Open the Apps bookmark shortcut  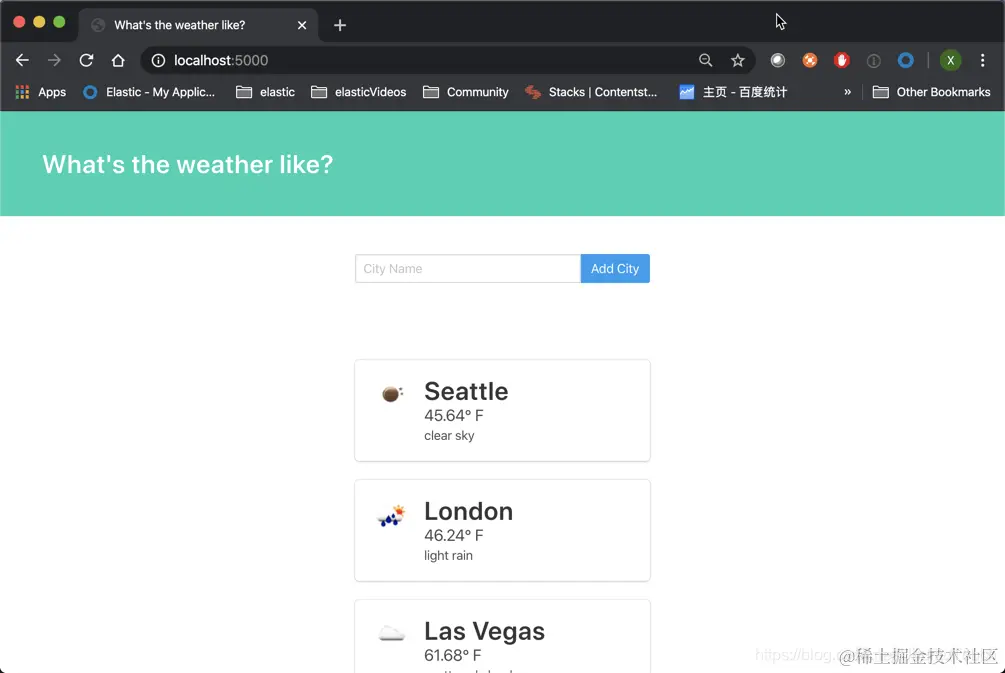40,92
